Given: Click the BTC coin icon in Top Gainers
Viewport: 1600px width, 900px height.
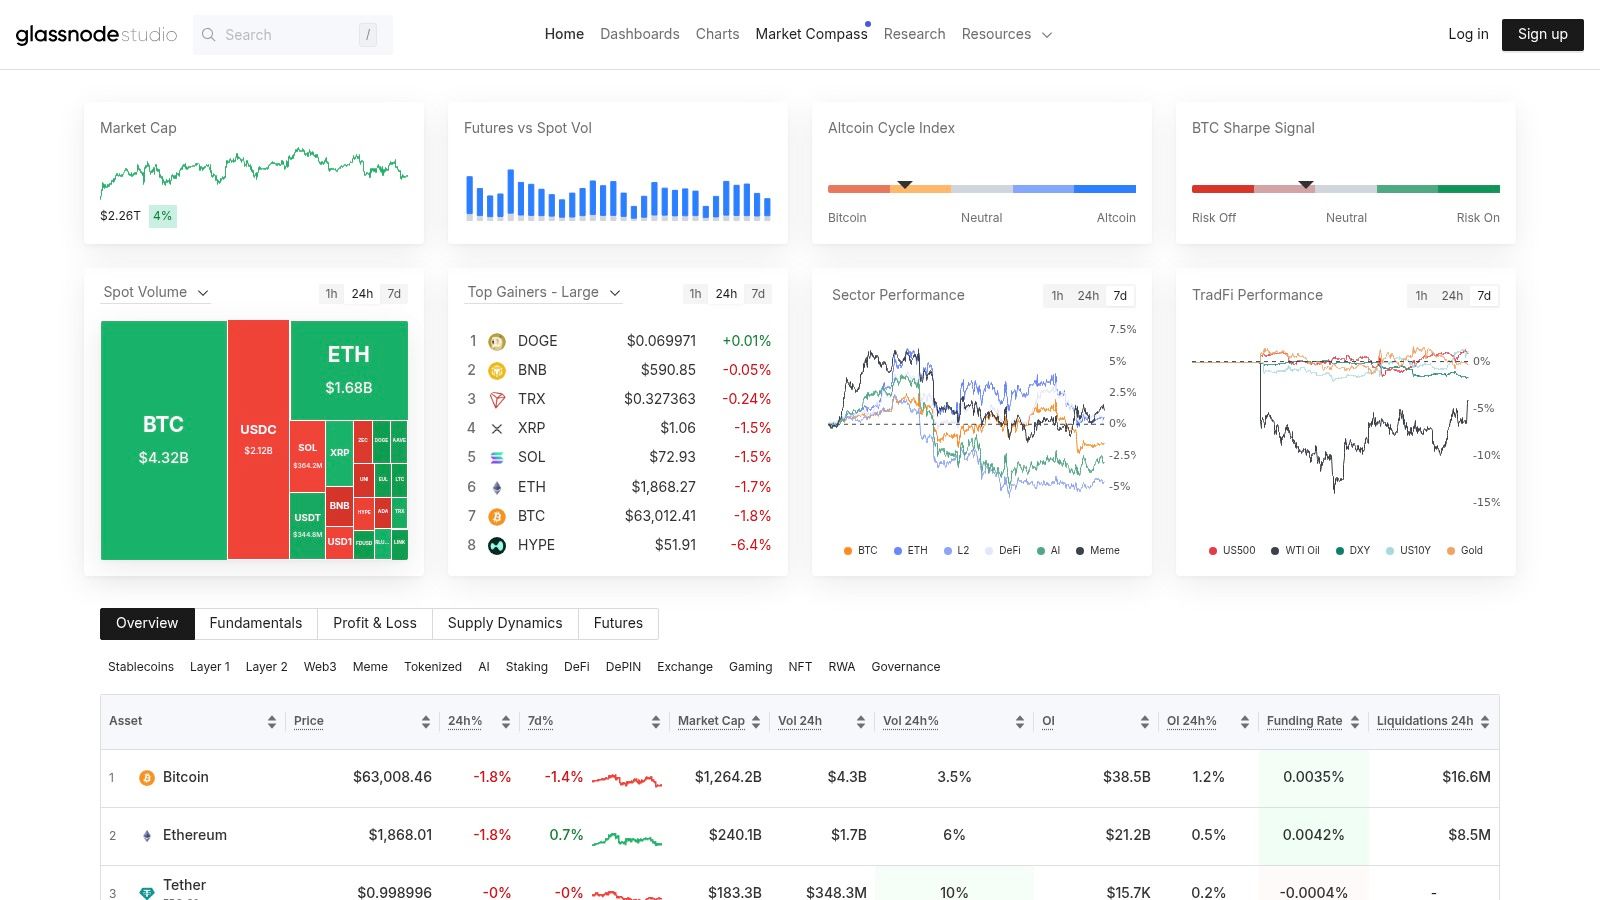Looking at the screenshot, I should [x=497, y=516].
